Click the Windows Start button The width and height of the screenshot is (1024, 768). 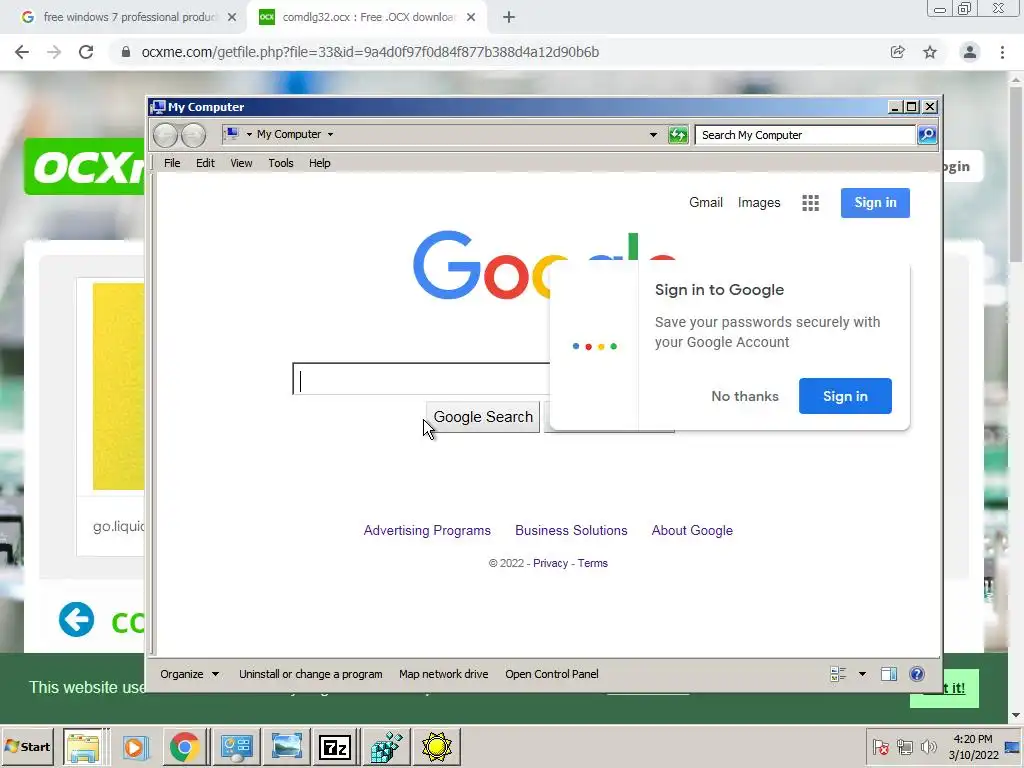[27, 746]
